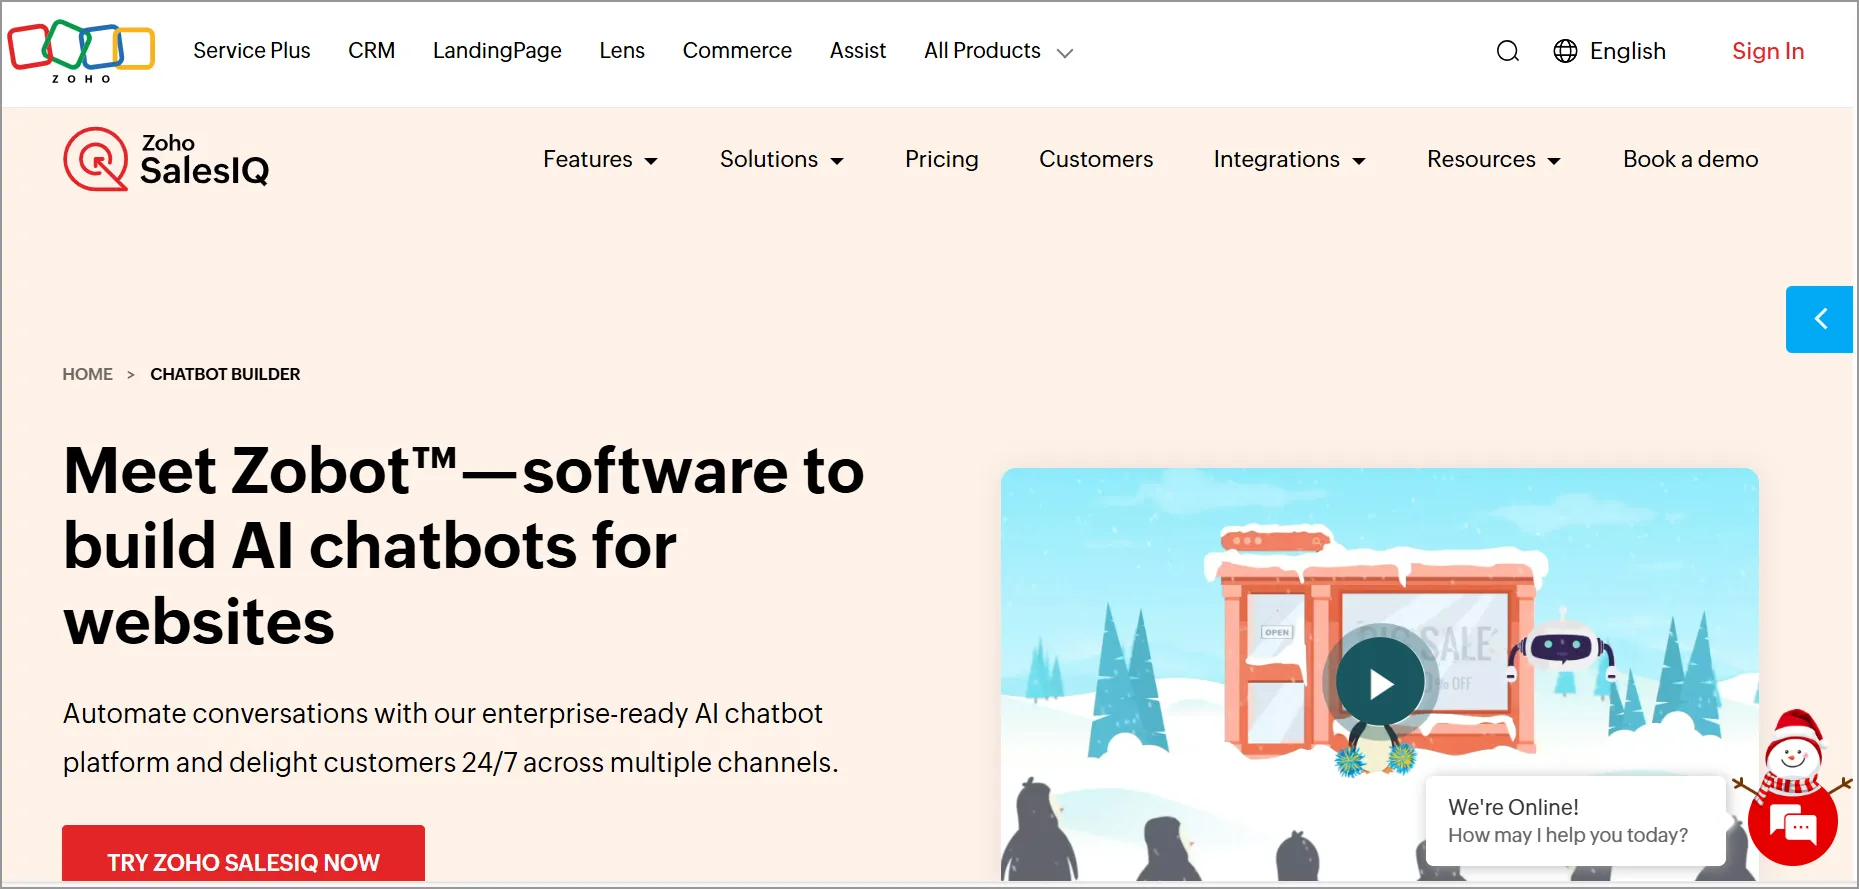Open Lens product link
1859x889 pixels.
point(622,51)
